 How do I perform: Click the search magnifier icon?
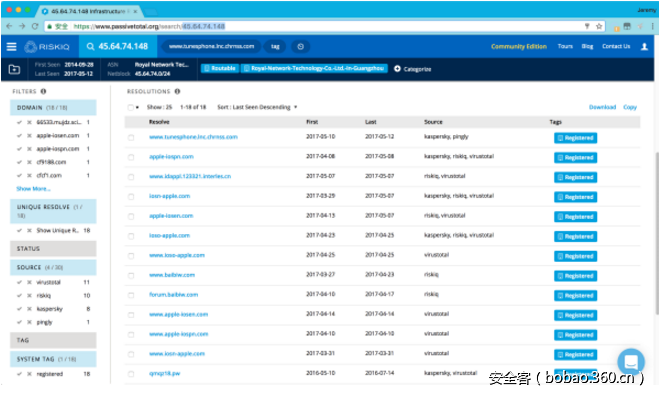pyautogui.click(x=90, y=47)
